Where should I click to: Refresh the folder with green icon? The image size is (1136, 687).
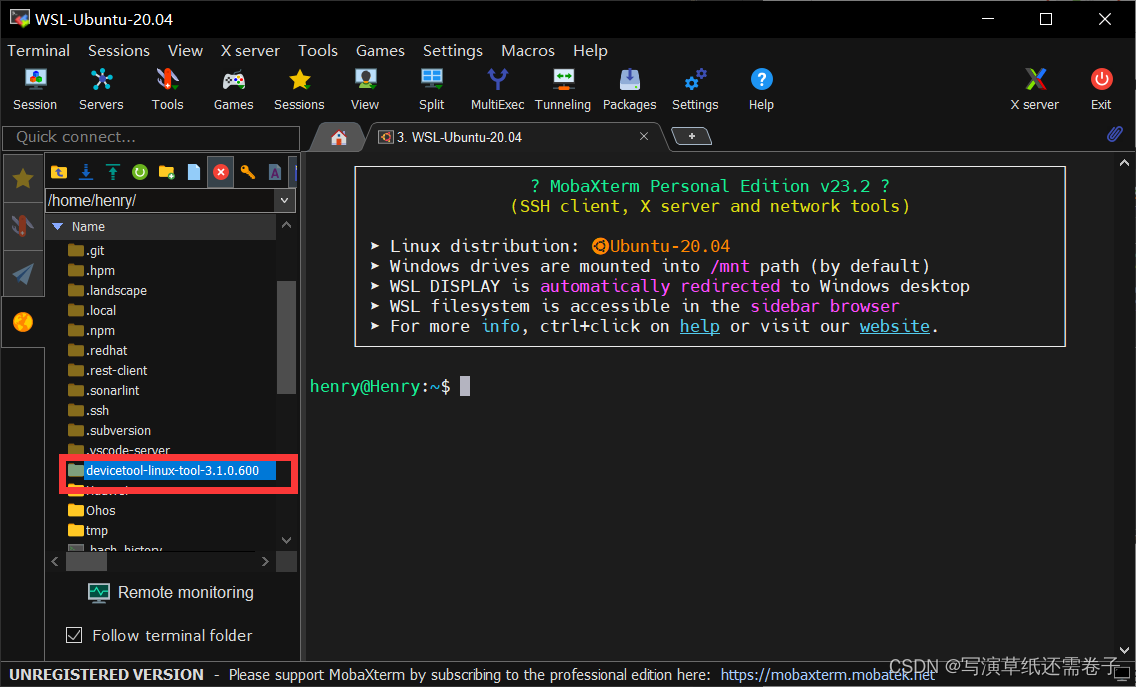click(x=140, y=172)
